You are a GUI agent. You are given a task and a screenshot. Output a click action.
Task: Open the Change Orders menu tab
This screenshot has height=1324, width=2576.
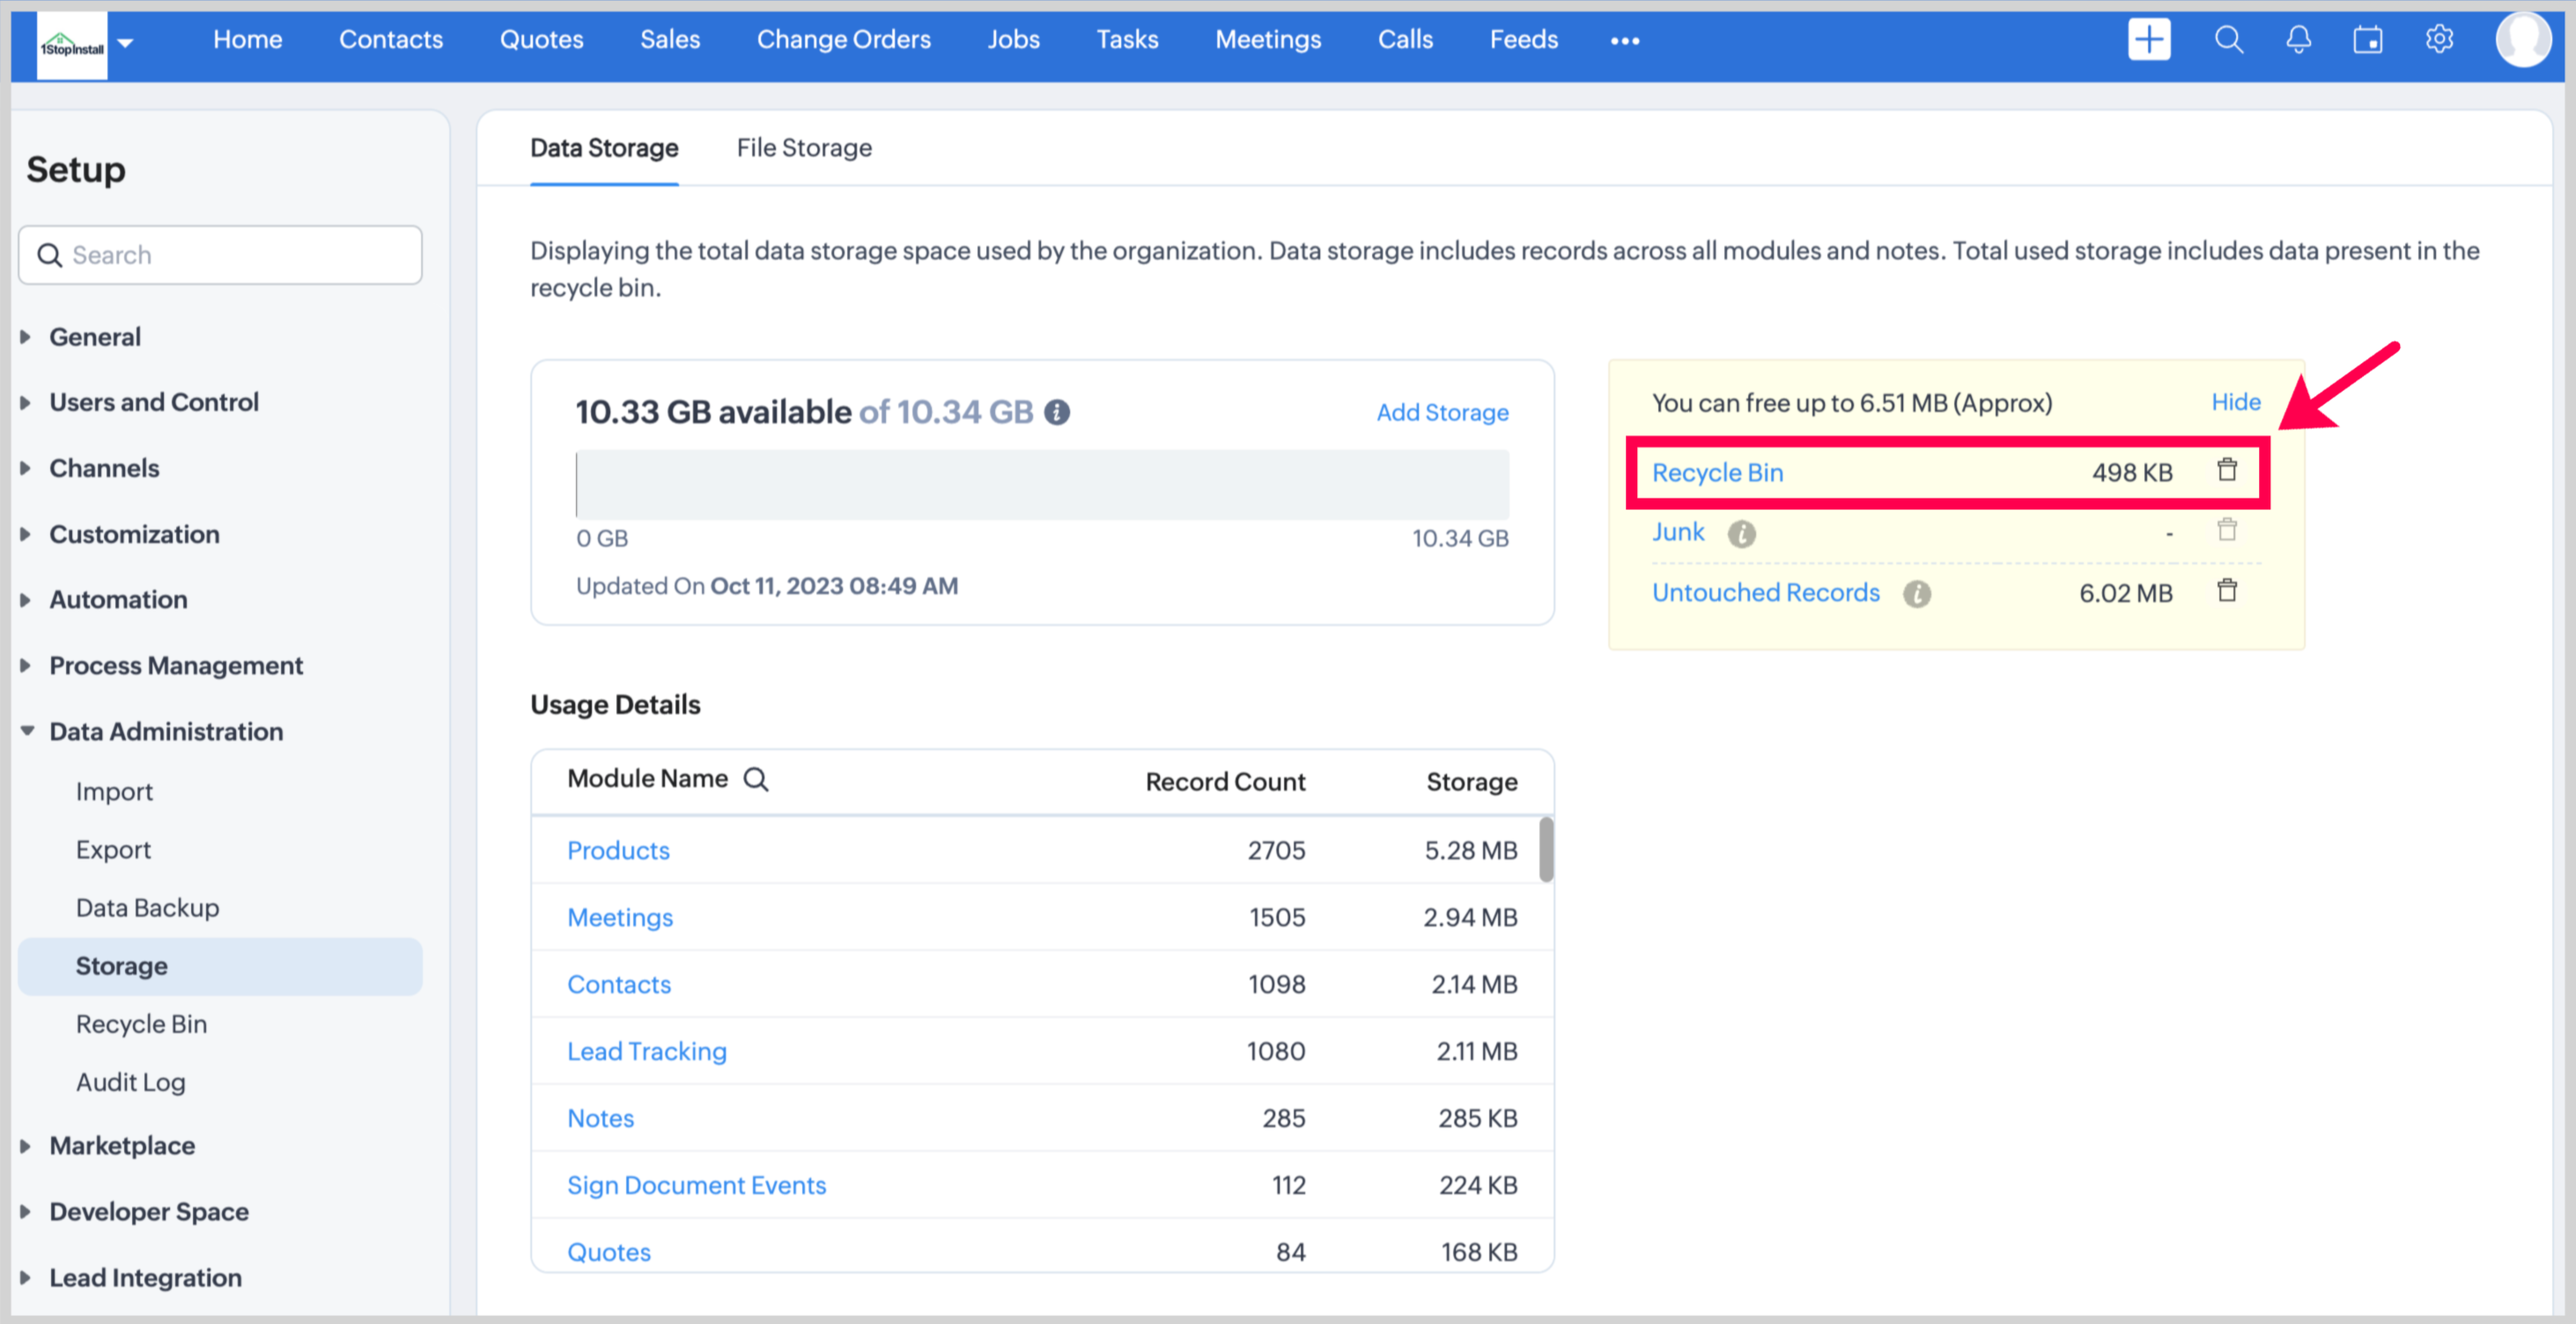(843, 40)
